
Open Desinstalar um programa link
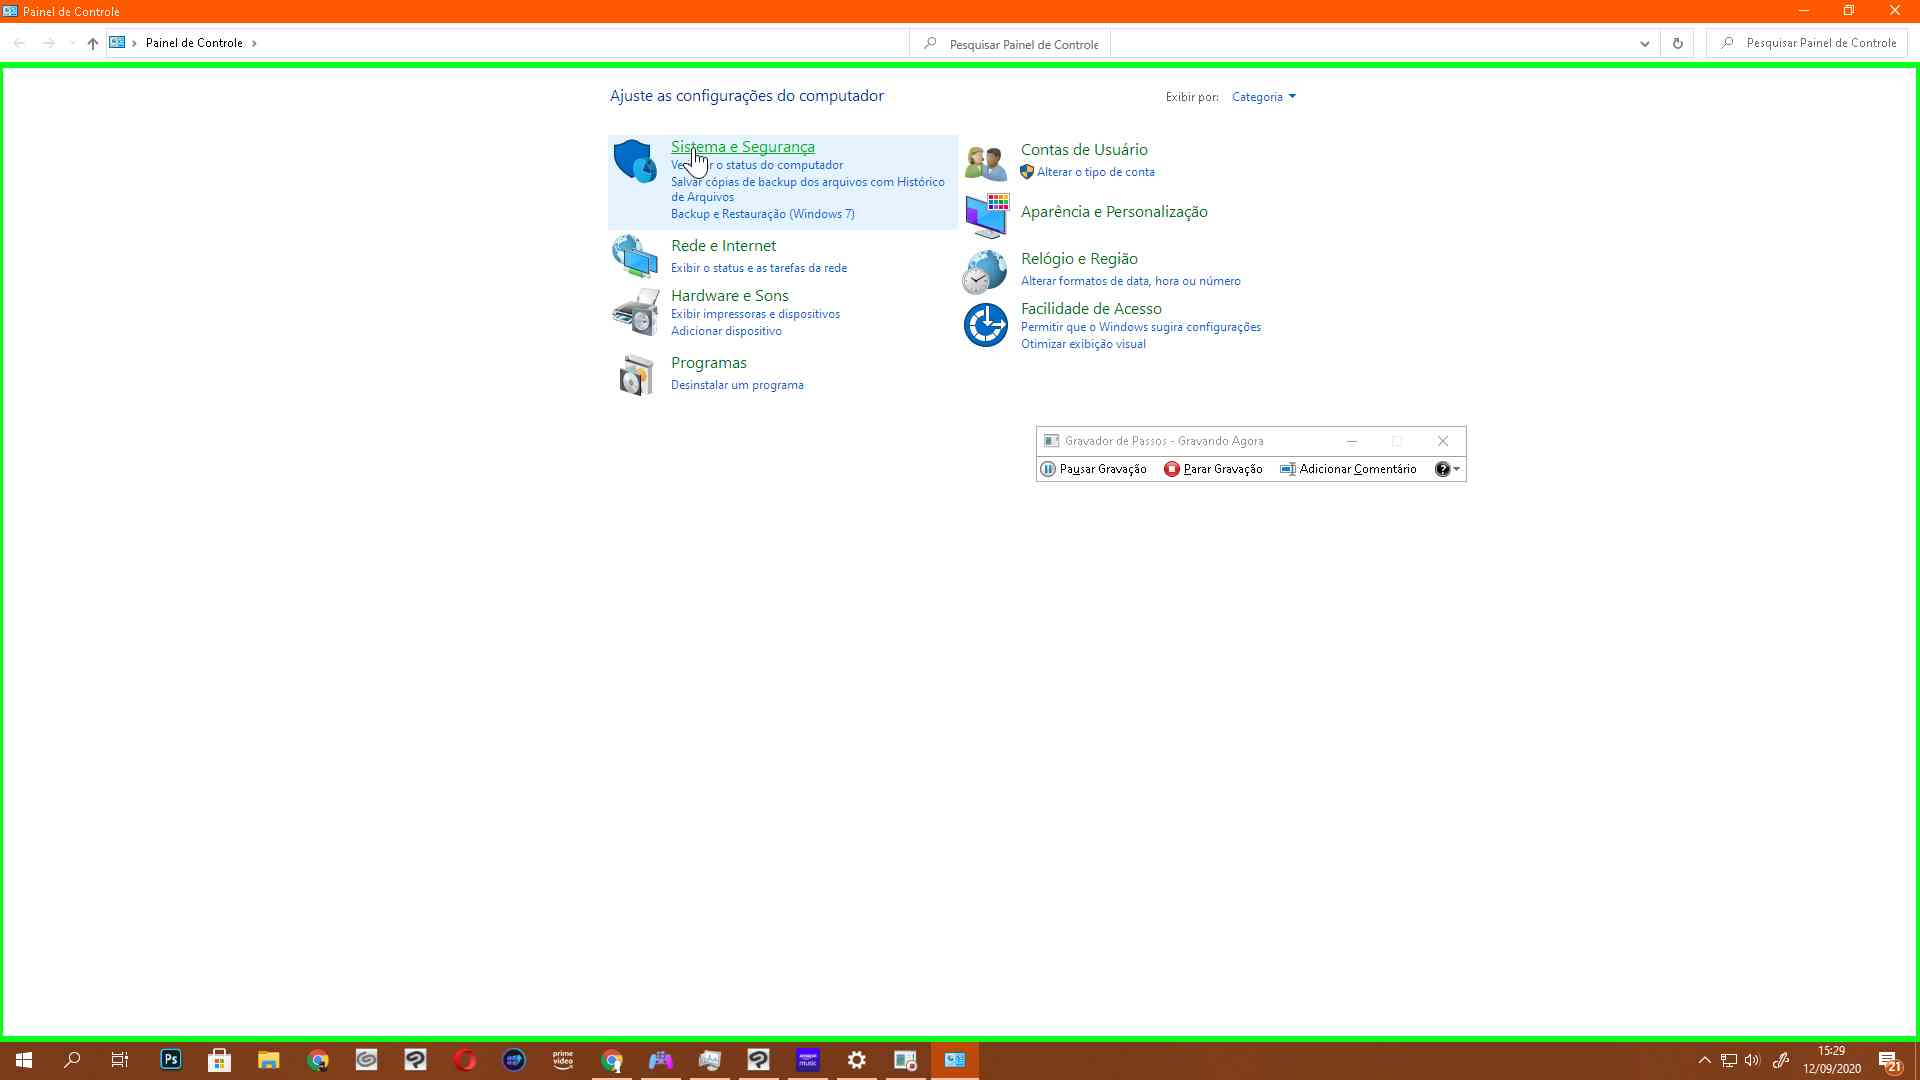tap(737, 385)
